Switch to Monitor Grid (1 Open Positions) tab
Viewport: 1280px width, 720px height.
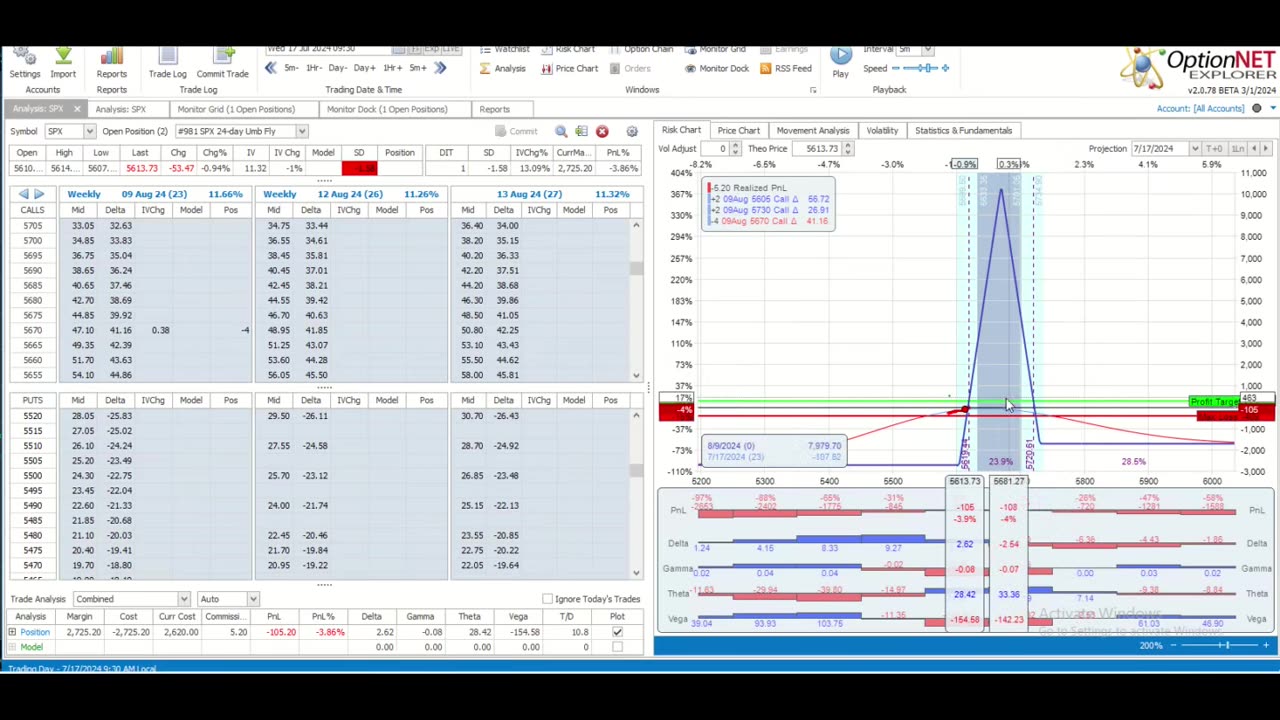click(236, 109)
